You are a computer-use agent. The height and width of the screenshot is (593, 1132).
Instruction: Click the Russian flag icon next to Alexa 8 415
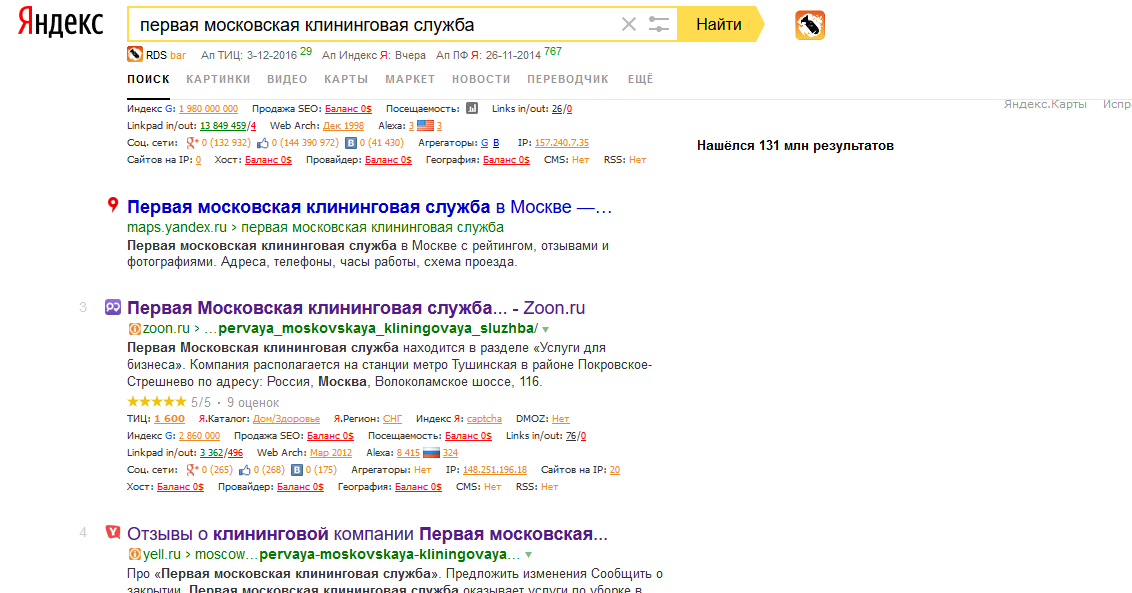click(431, 453)
